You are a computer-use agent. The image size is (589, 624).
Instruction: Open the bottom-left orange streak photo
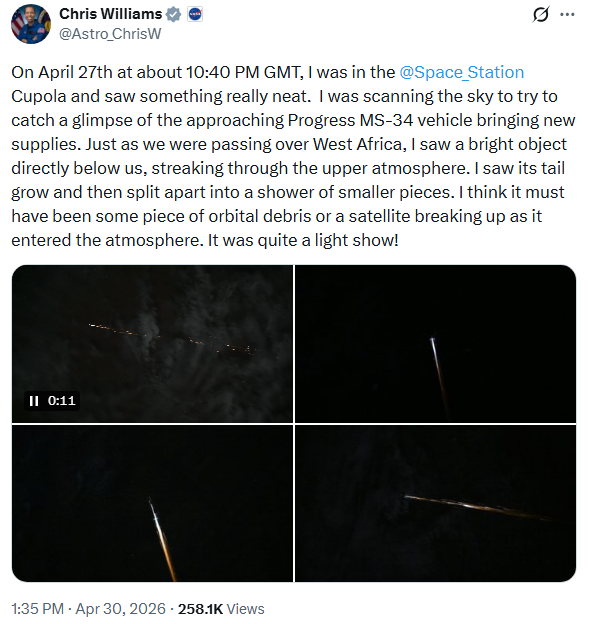pyautogui.click(x=152, y=503)
